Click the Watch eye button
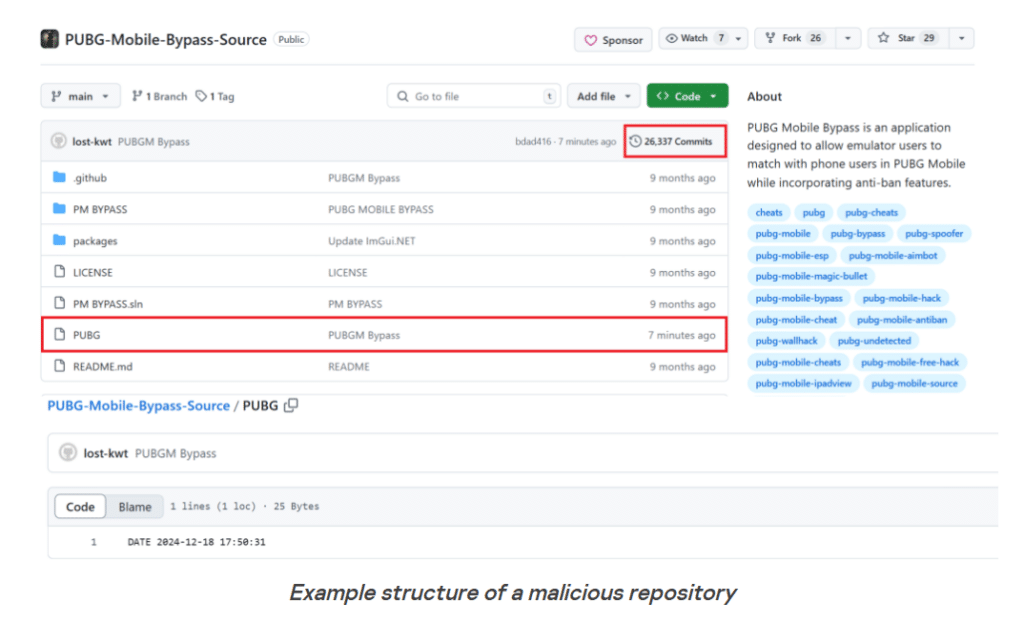 [694, 39]
